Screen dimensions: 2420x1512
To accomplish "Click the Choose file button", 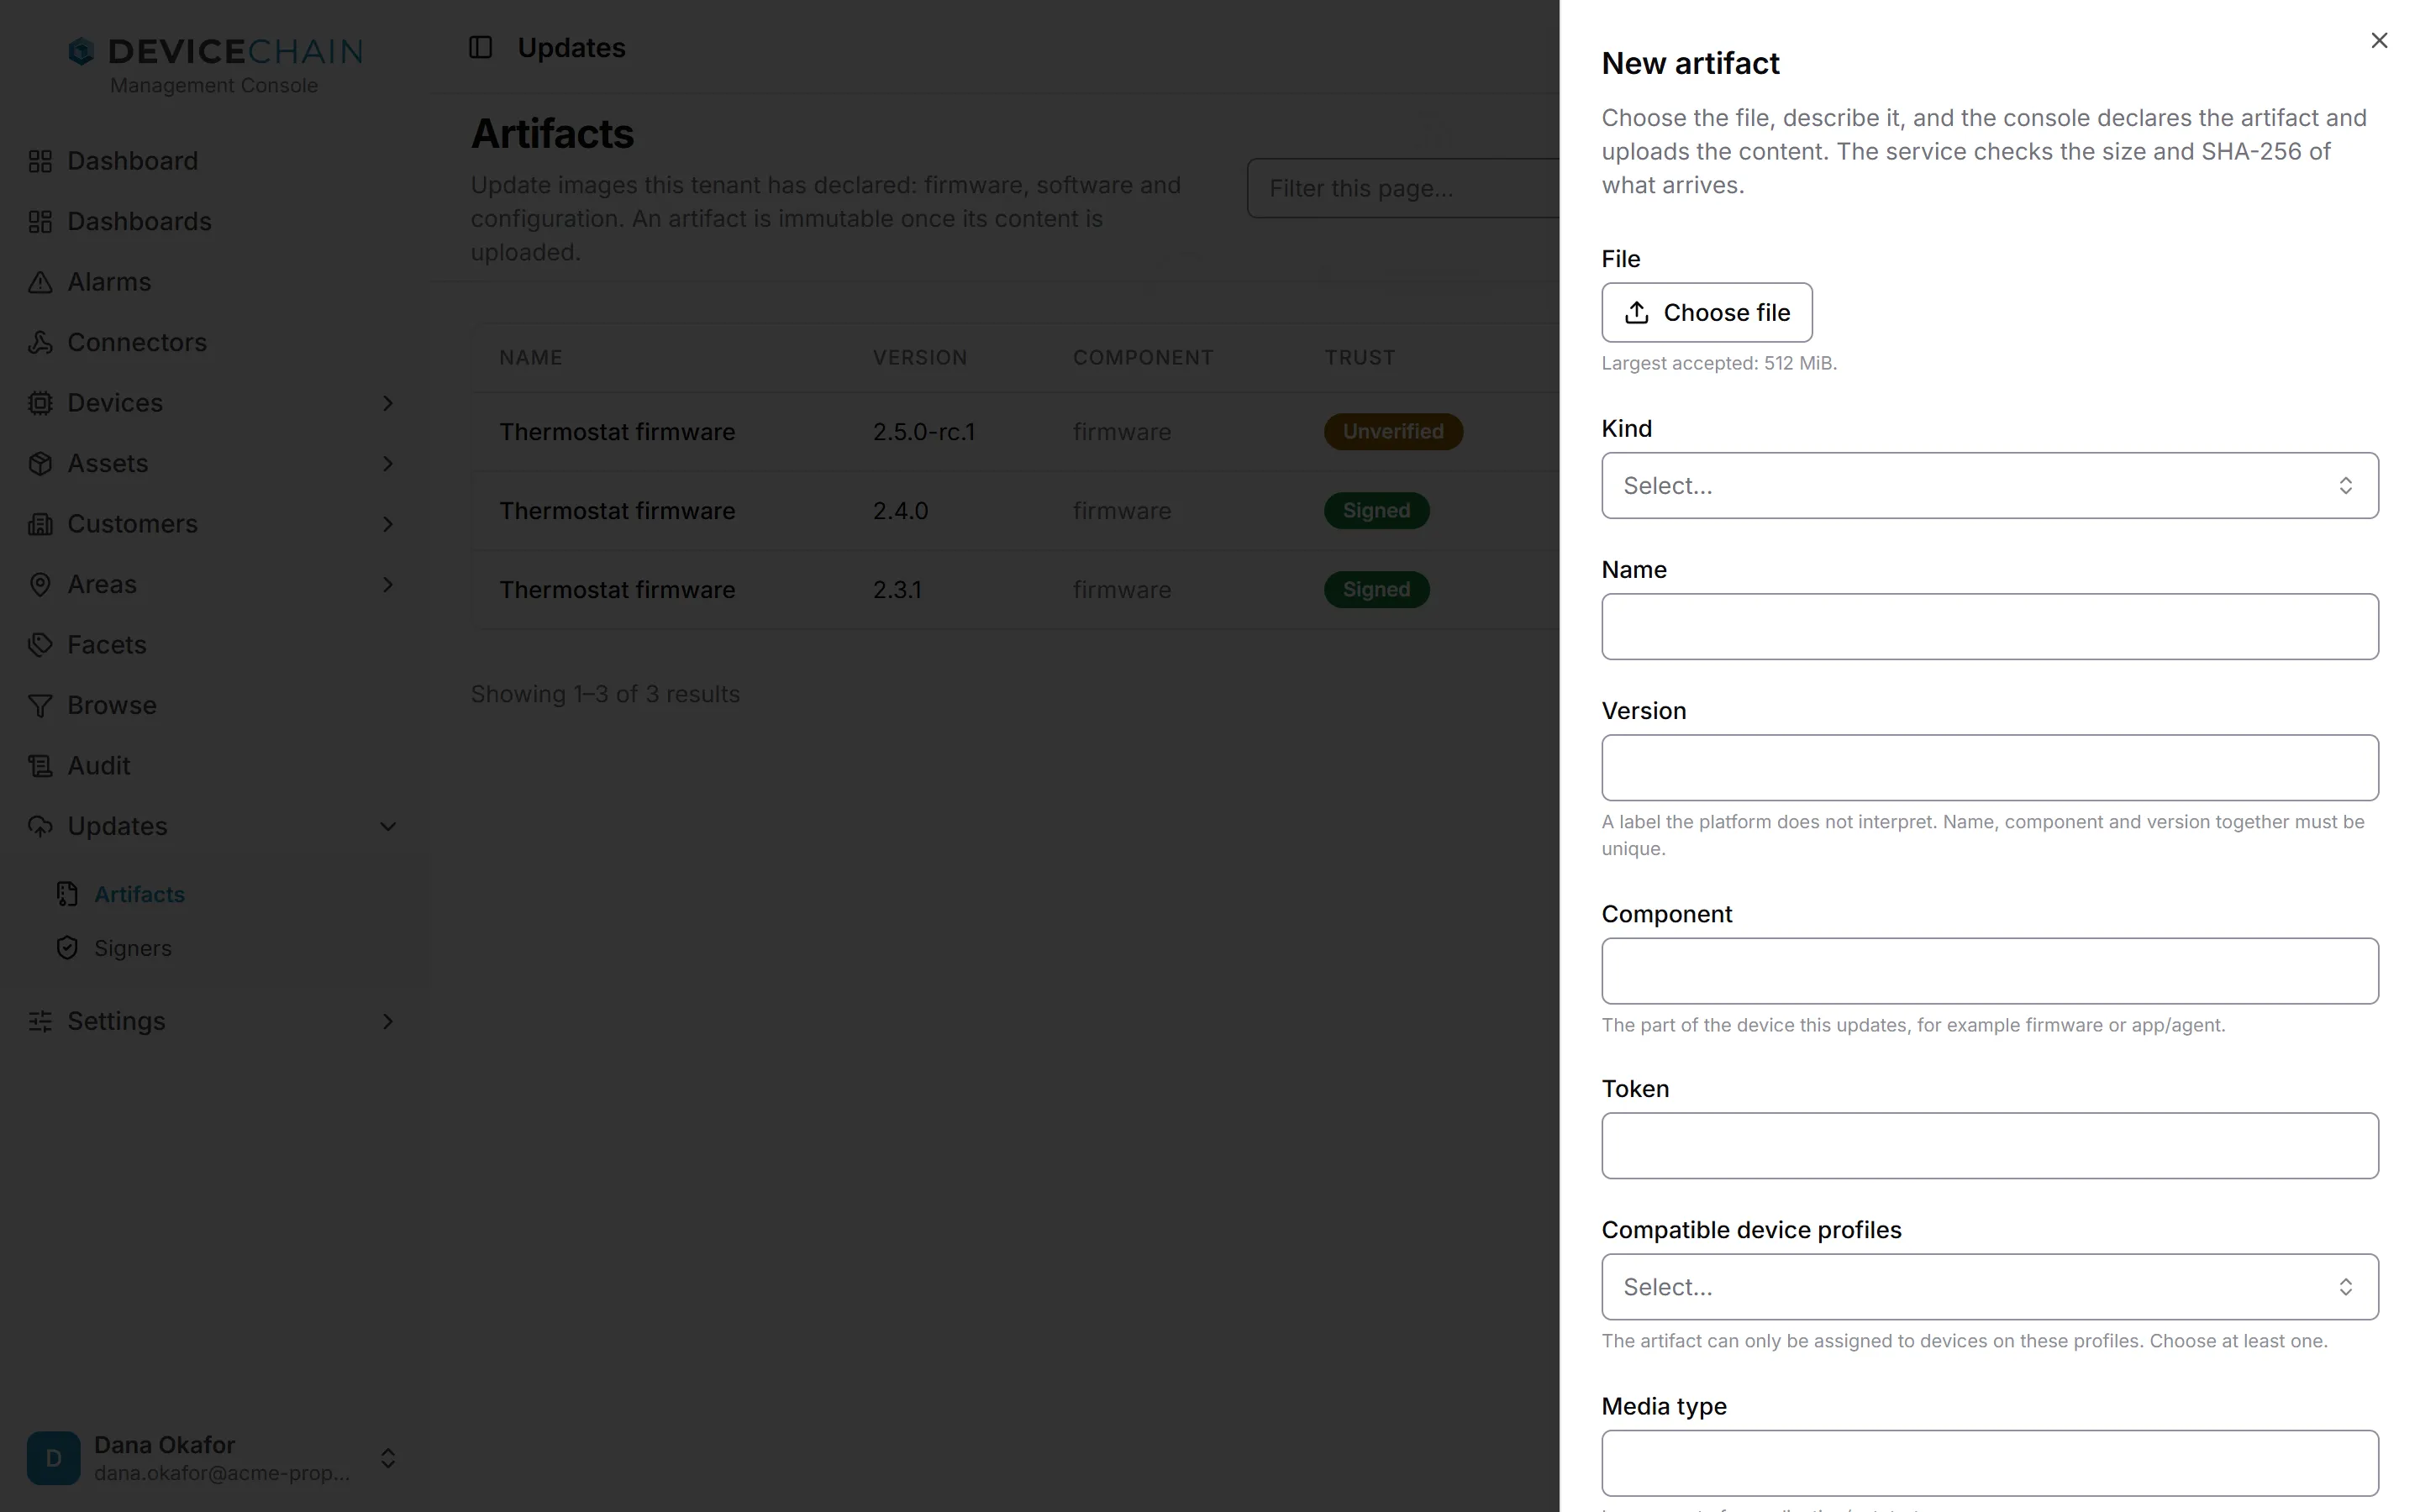I will coord(1707,313).
